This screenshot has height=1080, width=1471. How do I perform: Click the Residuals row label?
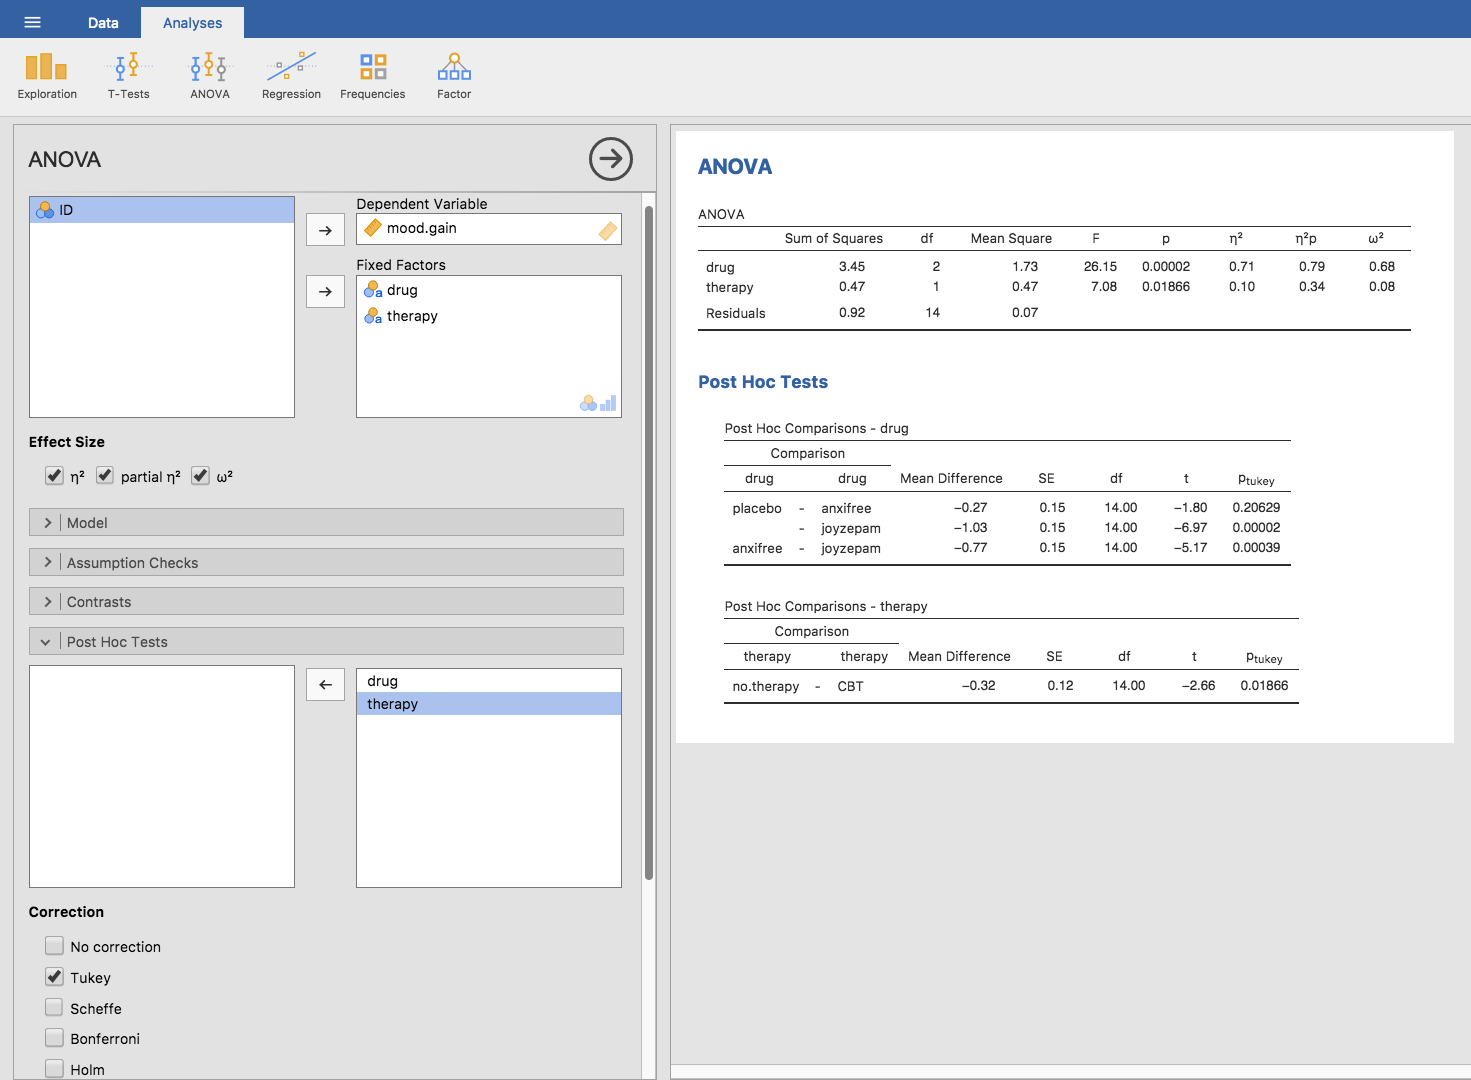tap(736, 313)
